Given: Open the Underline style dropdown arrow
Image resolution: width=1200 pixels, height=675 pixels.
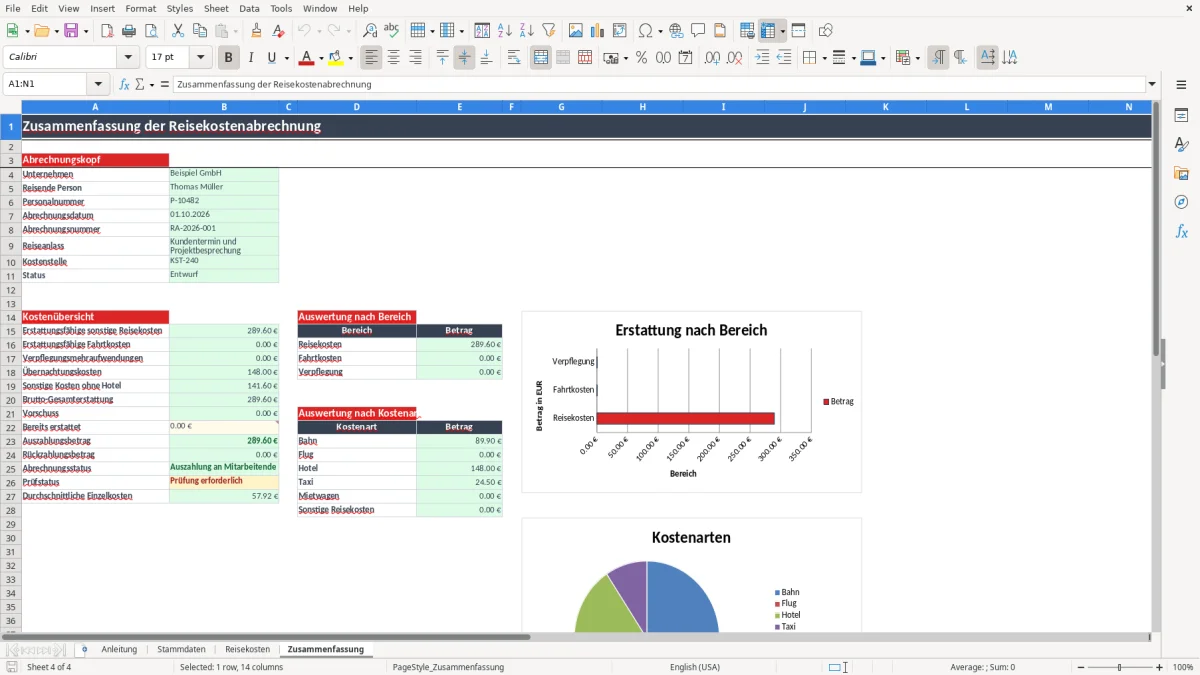Looking at the screenshot, I should (286, 58).
